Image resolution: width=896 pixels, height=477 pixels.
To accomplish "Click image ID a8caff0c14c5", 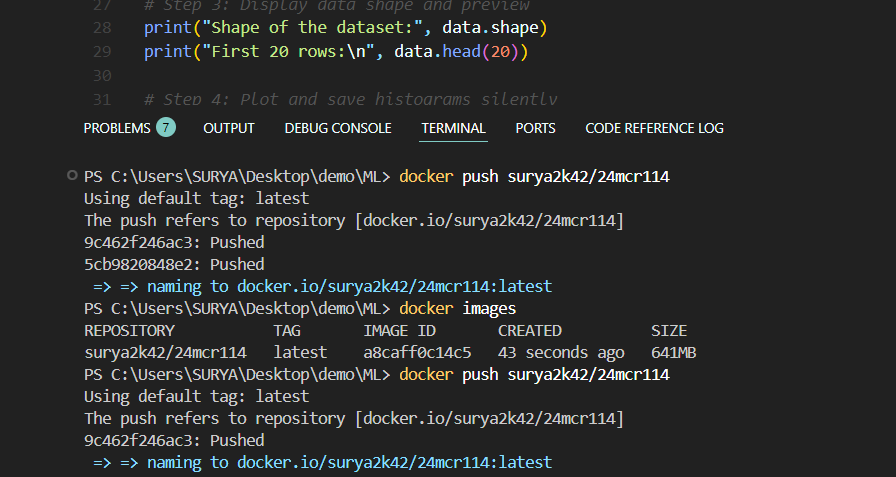I will click(x=417, y=352).
